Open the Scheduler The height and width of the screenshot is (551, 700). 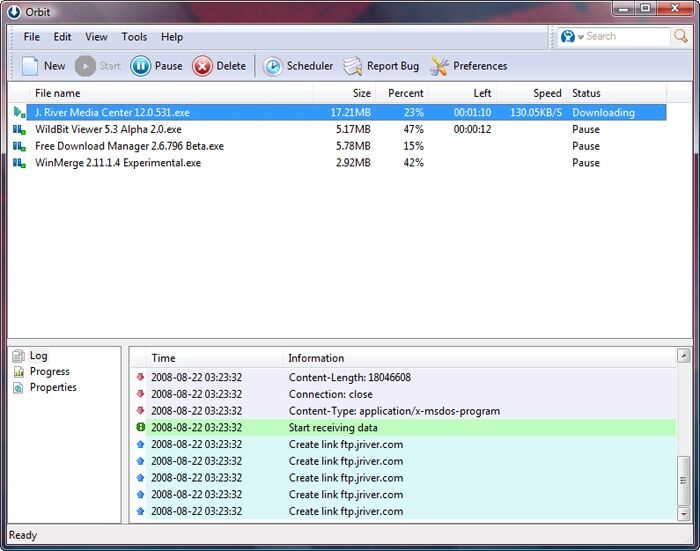click(x=273, y=66)
